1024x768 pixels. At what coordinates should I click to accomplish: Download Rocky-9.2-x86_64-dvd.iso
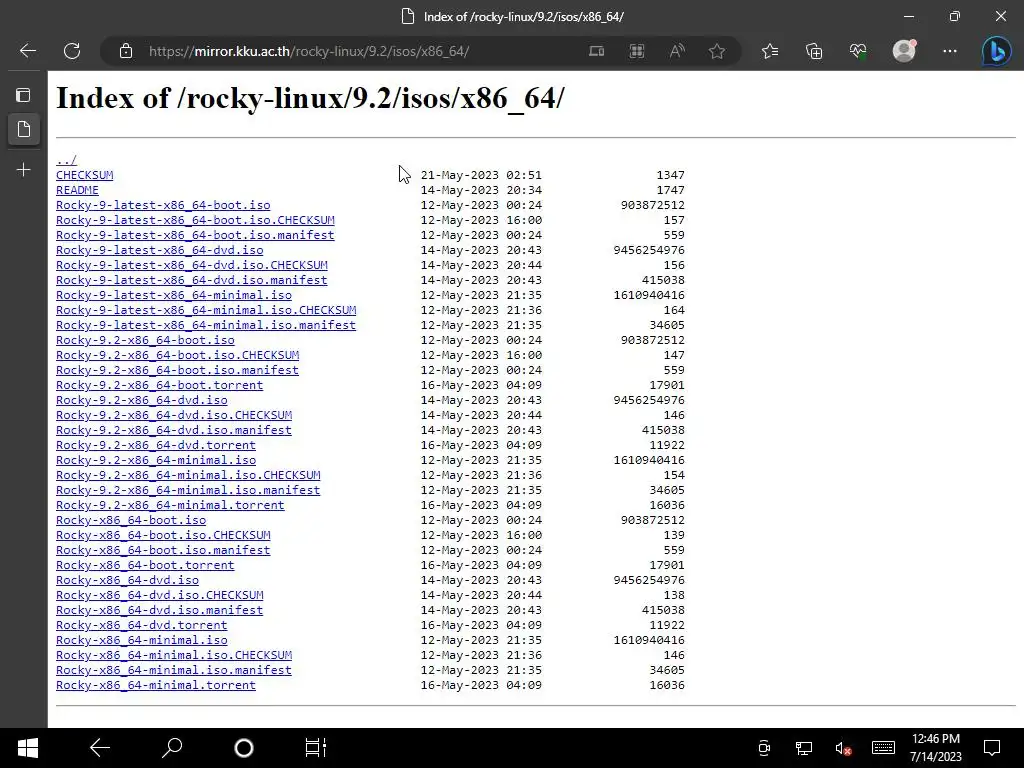click(x=142, y=400)
